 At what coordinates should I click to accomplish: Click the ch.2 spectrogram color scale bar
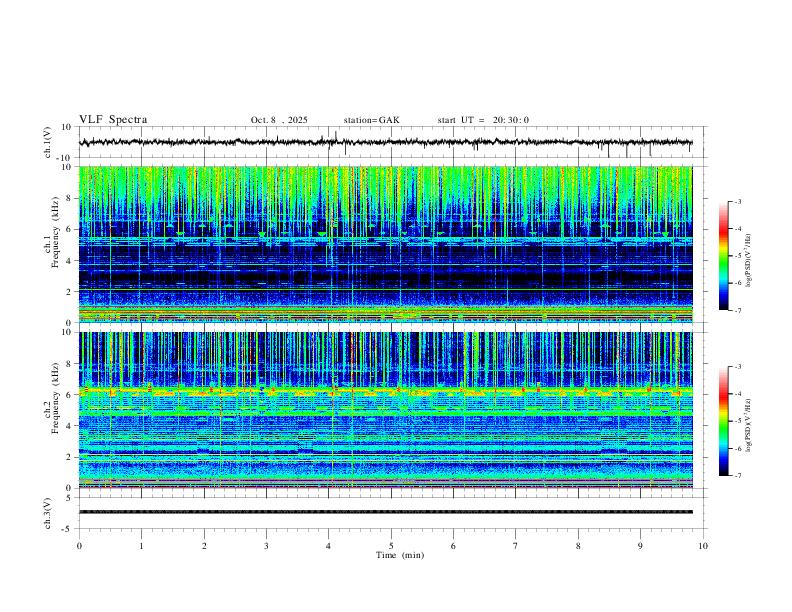tap(723, 421)
